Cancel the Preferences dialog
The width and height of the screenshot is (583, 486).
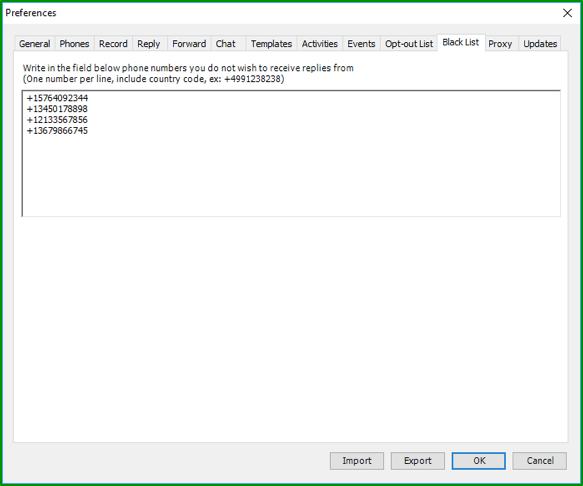pyautogui.click(x=540, y=461)
